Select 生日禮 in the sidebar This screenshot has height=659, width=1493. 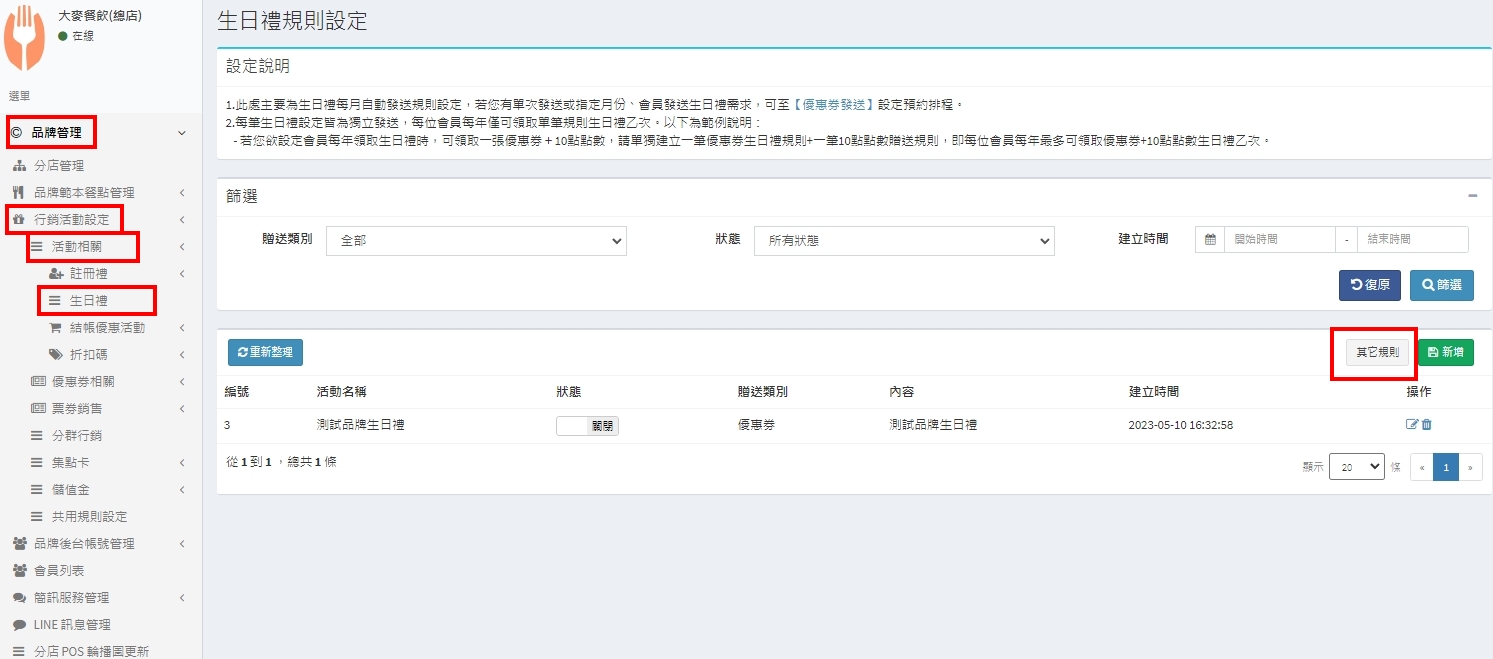click(x=88, y=301)
